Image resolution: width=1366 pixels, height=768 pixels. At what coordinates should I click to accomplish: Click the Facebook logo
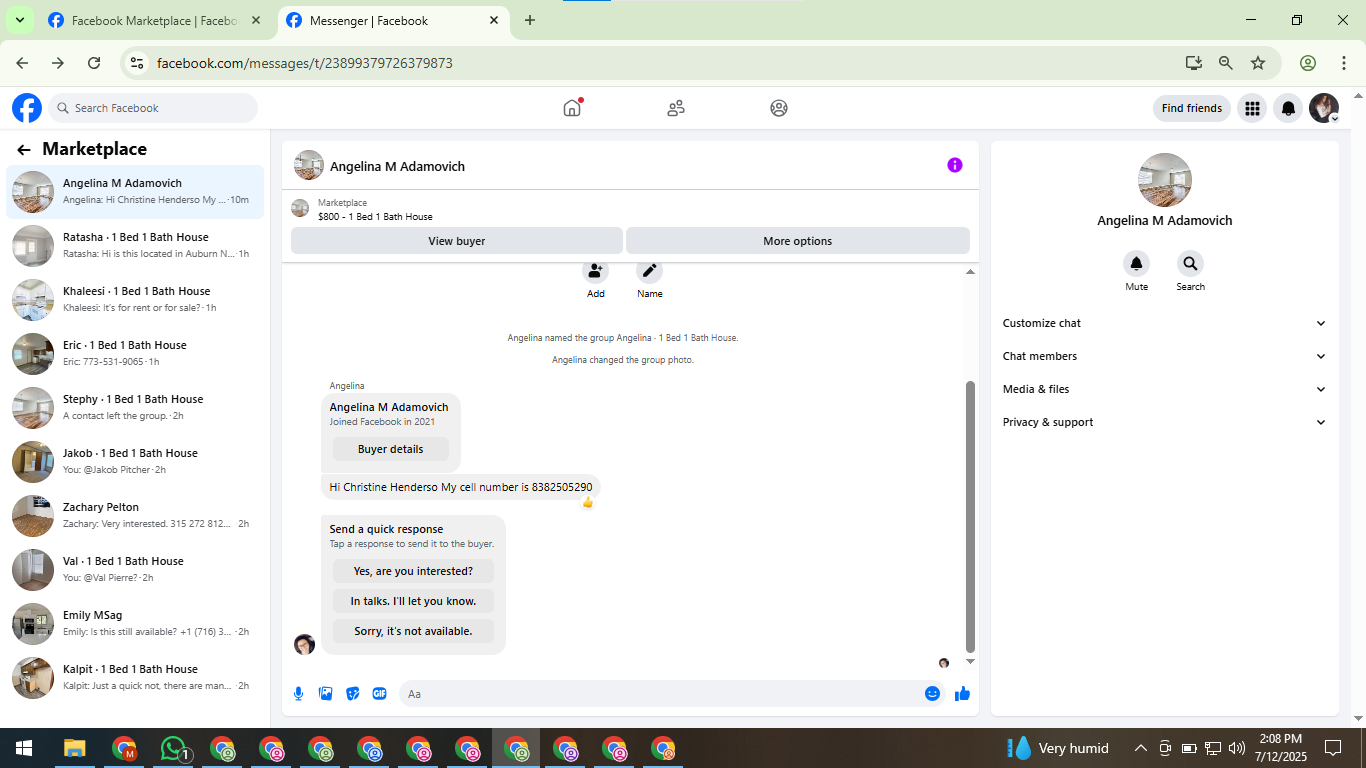point(27,108)
